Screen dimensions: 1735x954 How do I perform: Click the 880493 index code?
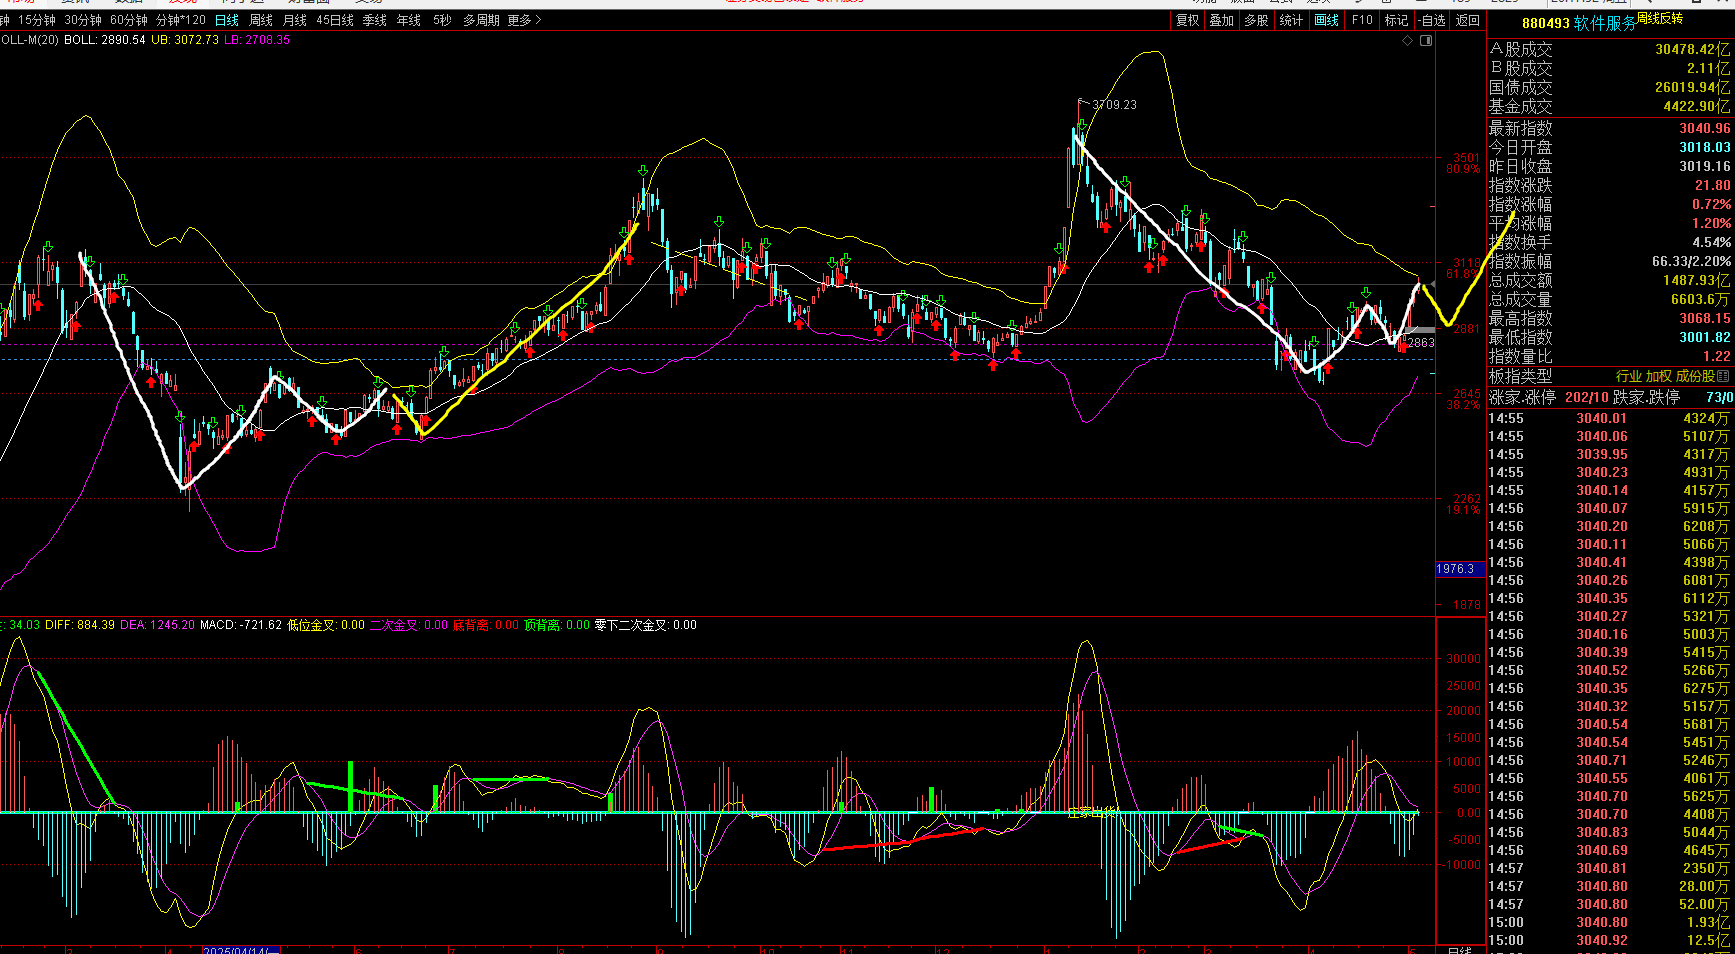1545,23
